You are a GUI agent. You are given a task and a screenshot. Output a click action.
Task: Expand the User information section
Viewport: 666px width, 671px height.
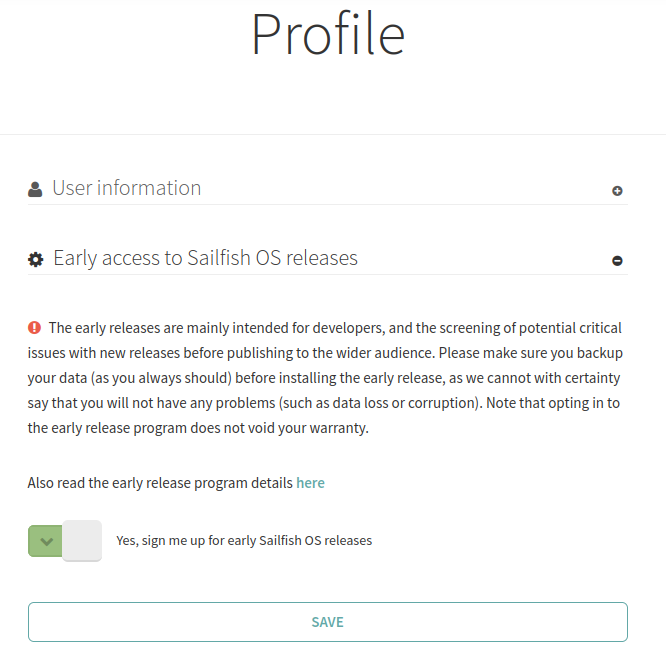point(126,188)
